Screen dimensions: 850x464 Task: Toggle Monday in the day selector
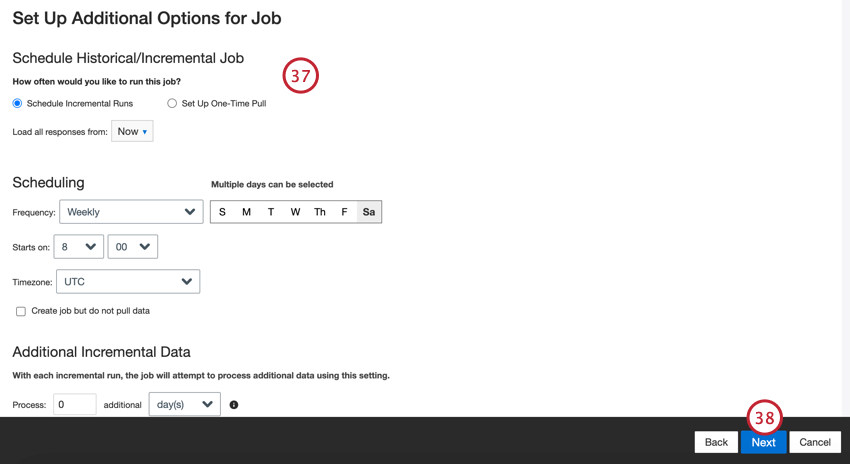[x=246, y=212]
